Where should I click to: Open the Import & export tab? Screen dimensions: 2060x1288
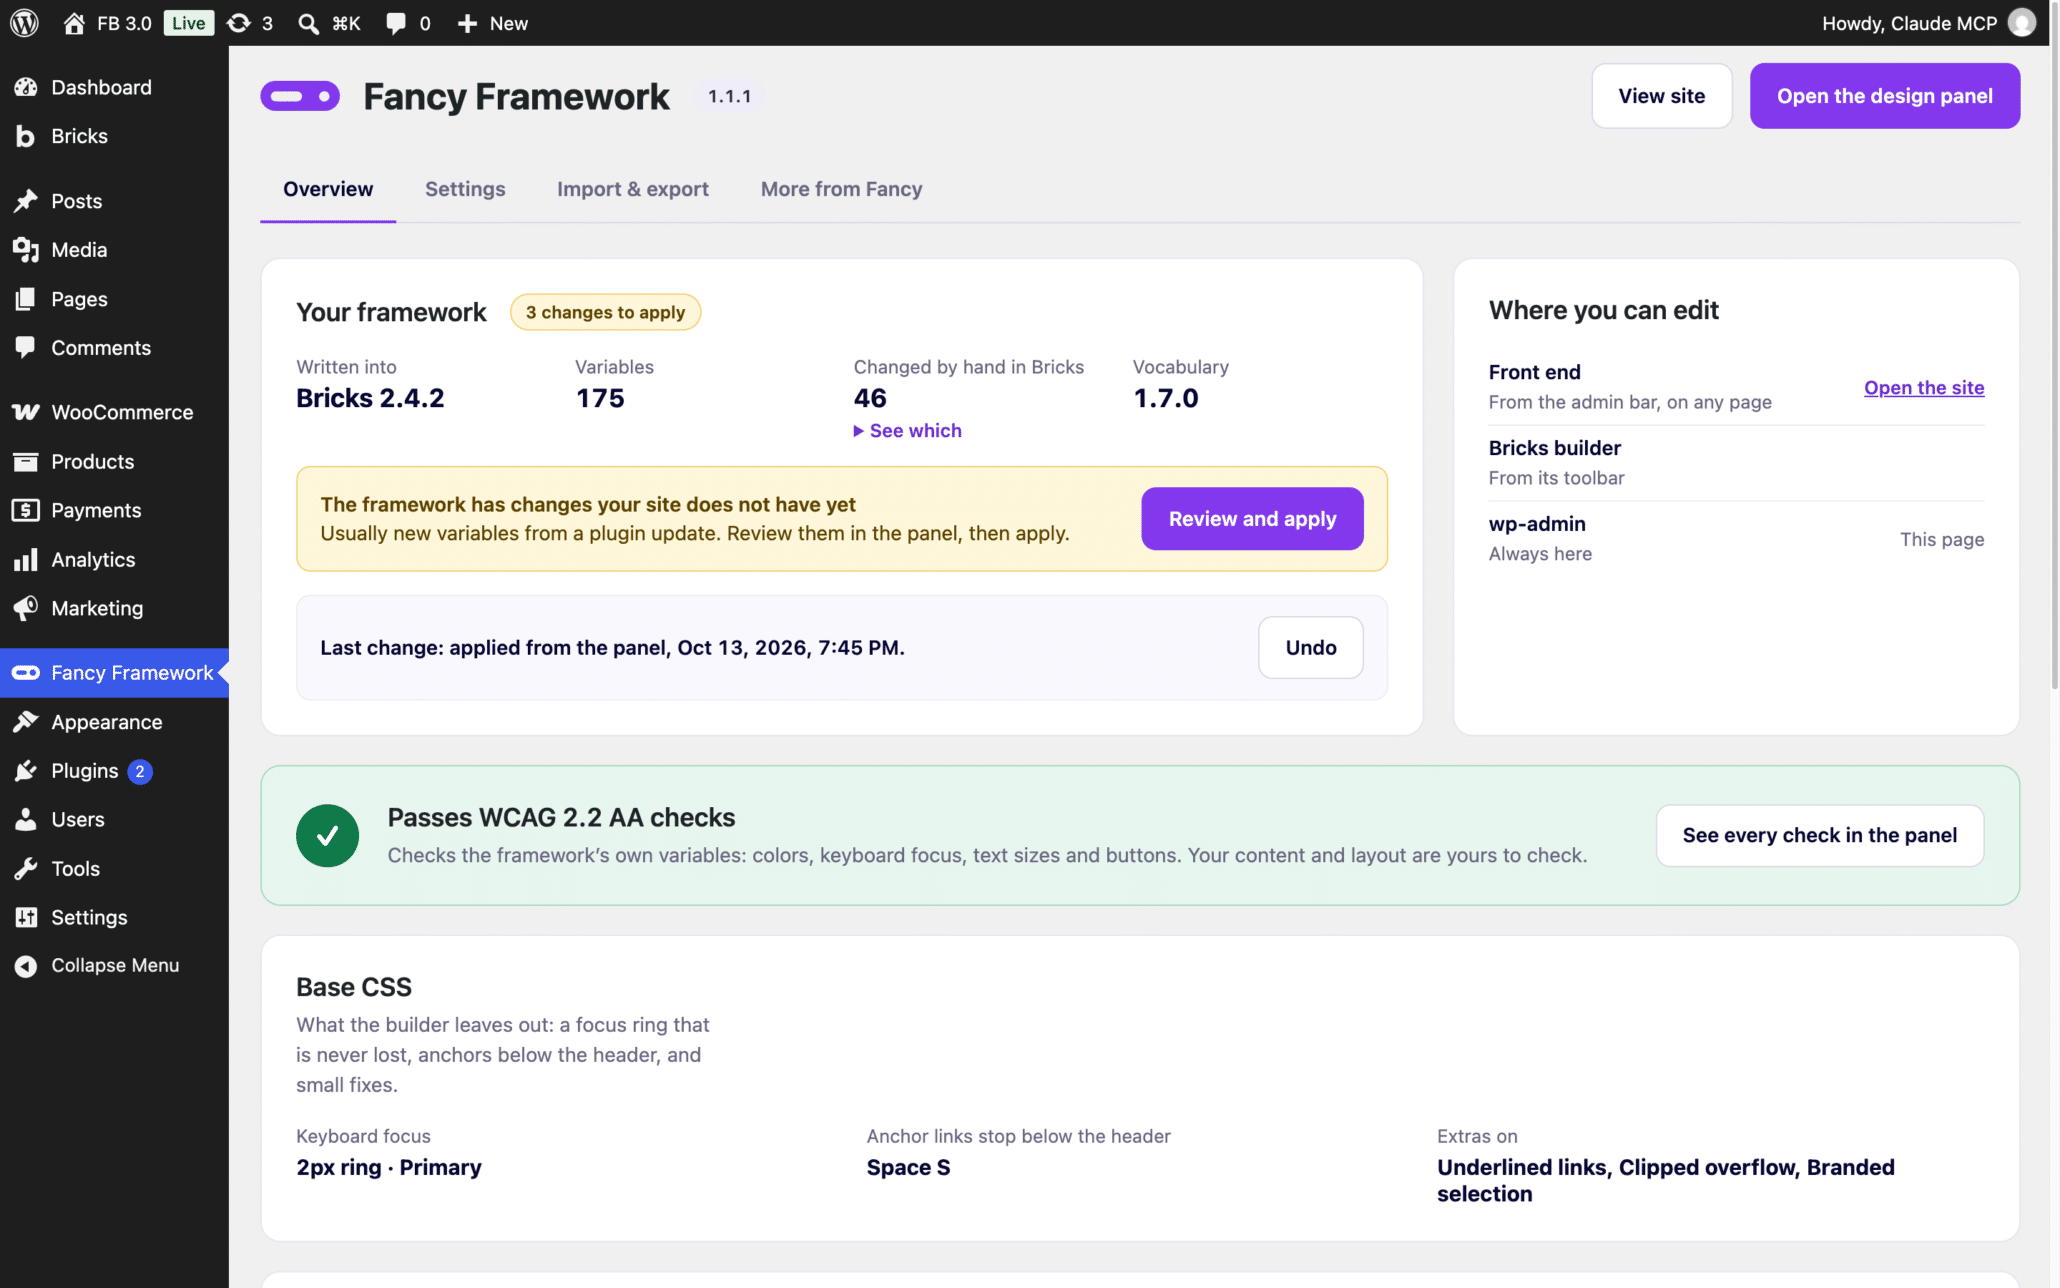point(633,189)
